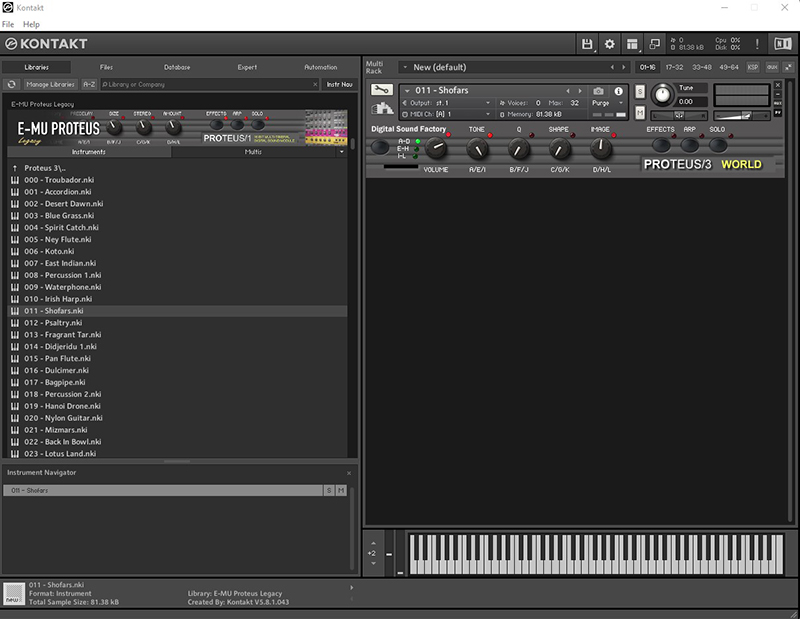
Task: Open the 011 - Shofars instrument name dropdown
Action: 407,91
